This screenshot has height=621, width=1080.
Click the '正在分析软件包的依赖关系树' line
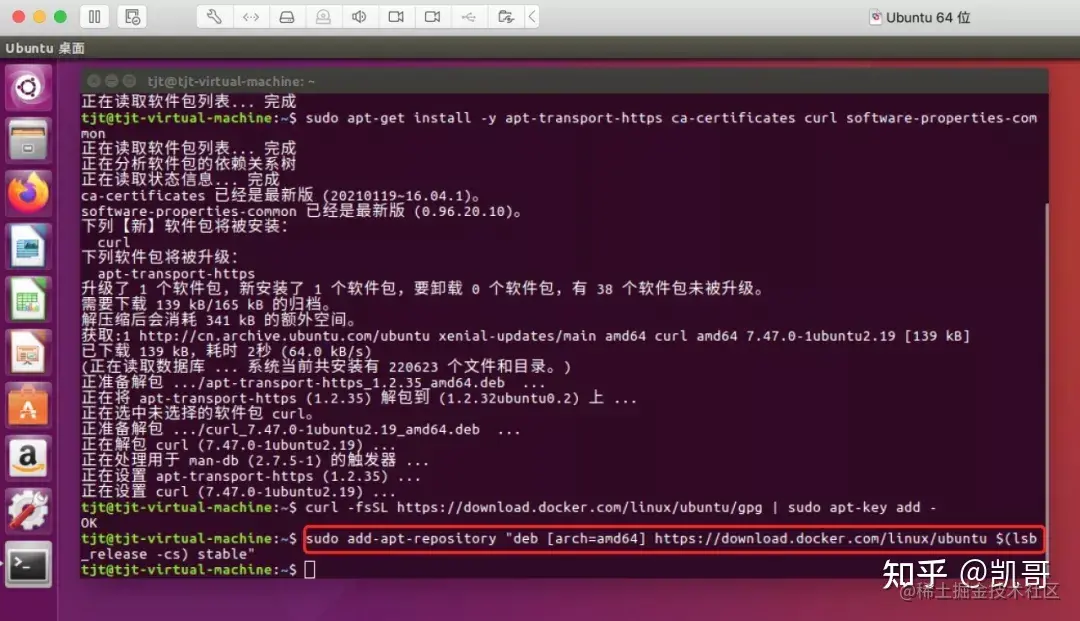click(x=189, y=164)
